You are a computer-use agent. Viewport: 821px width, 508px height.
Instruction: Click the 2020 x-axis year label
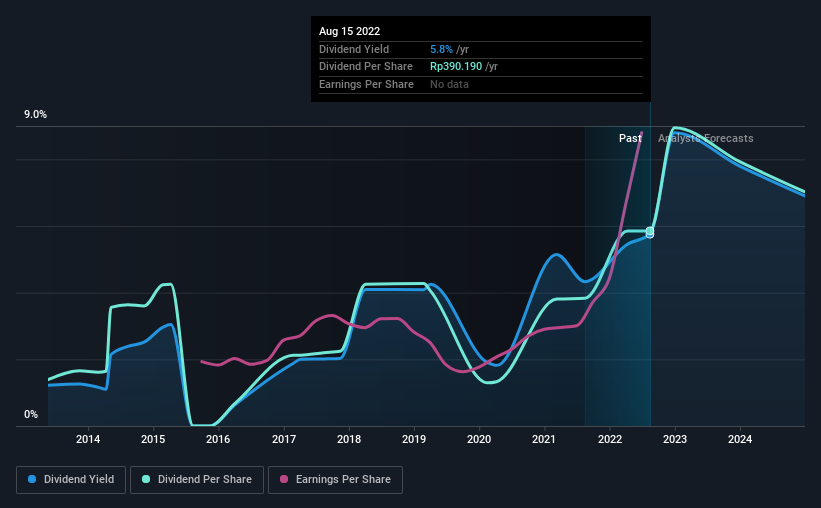coord(479,440)
